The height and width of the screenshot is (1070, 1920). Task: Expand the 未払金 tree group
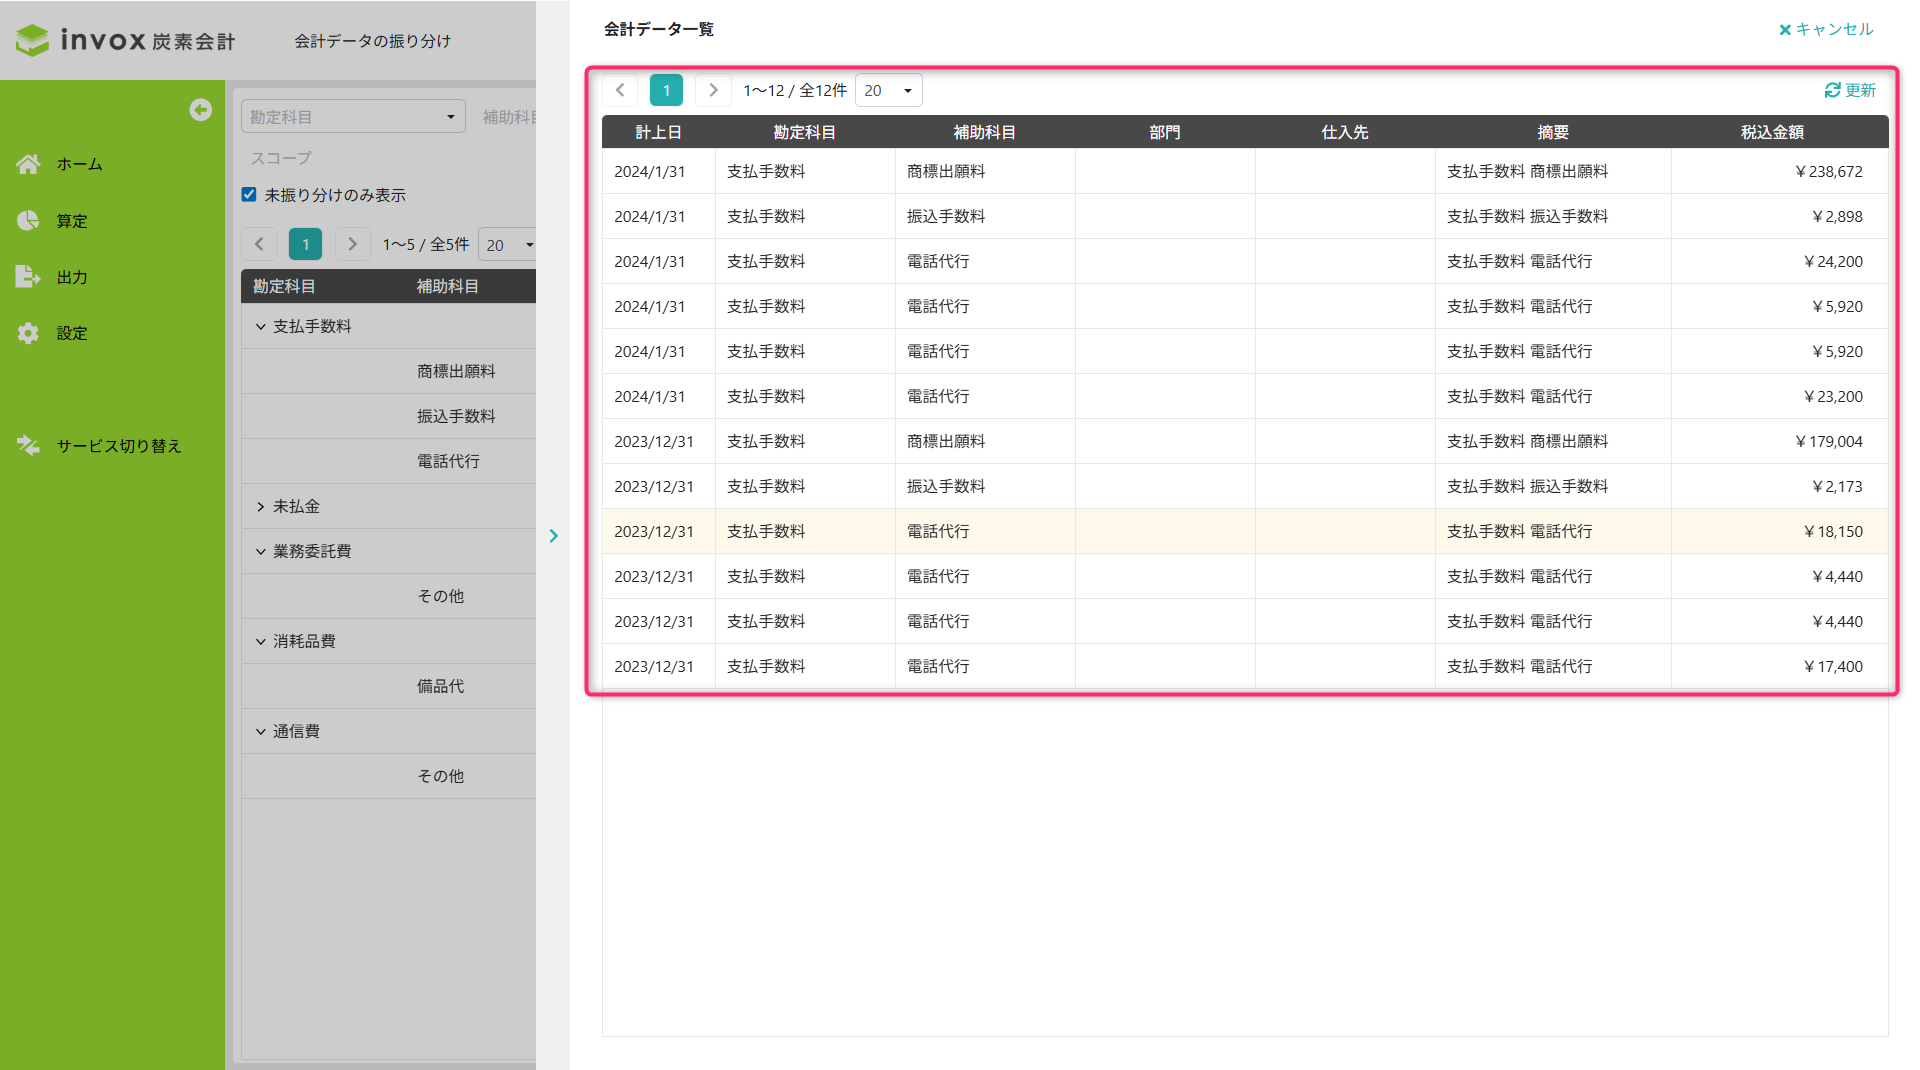click(261, 507)
